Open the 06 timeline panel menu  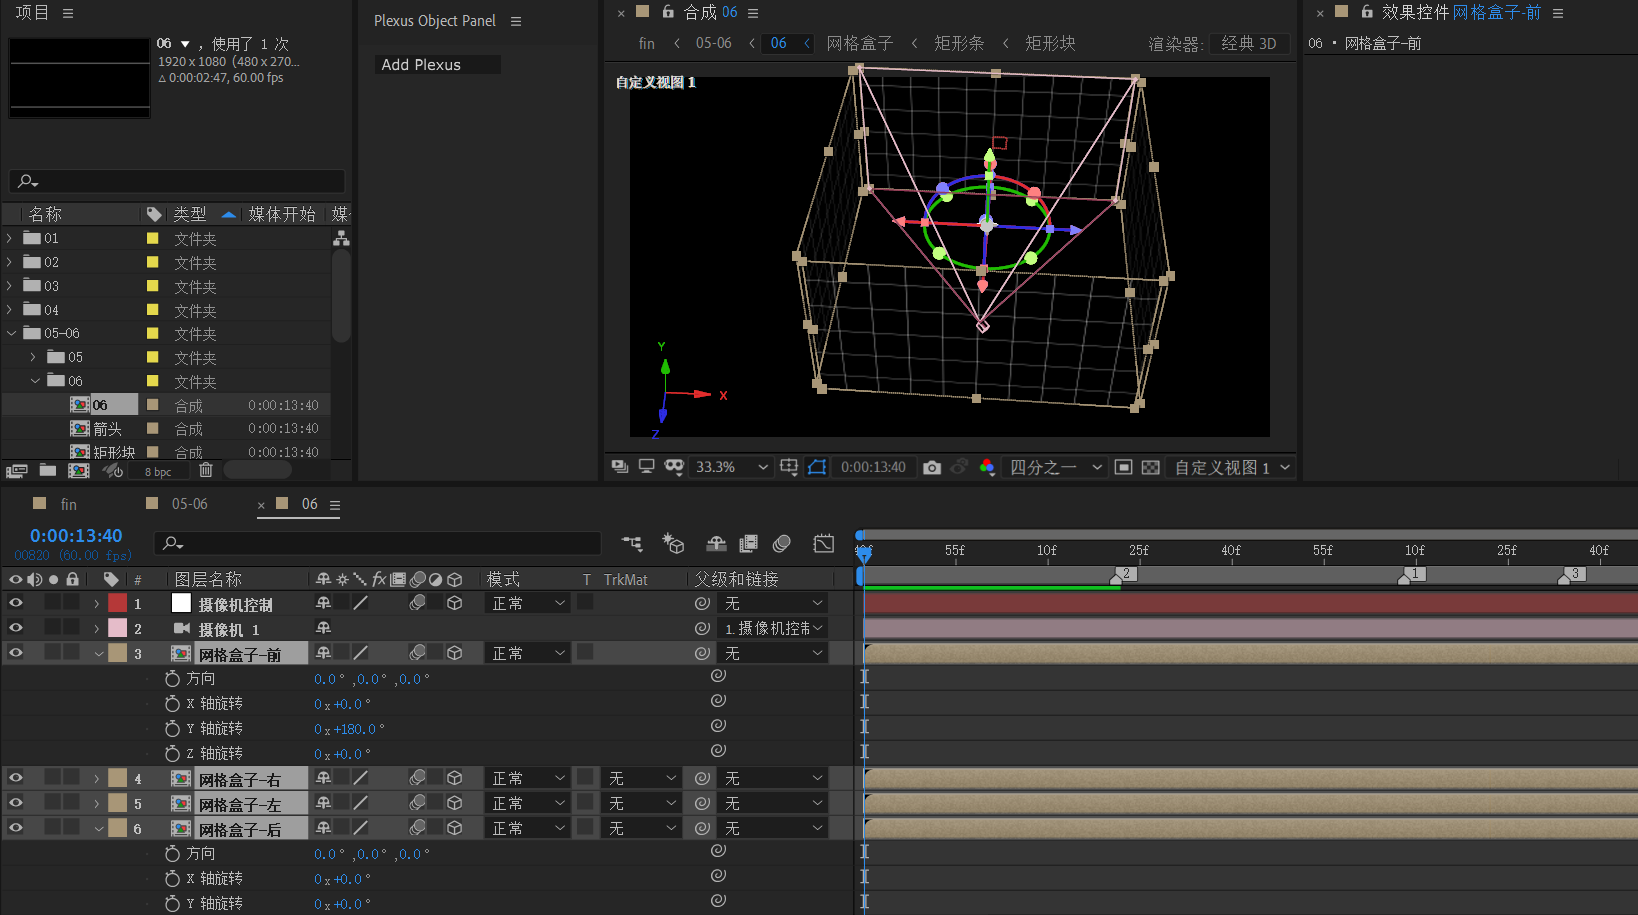tap(335, 505)
